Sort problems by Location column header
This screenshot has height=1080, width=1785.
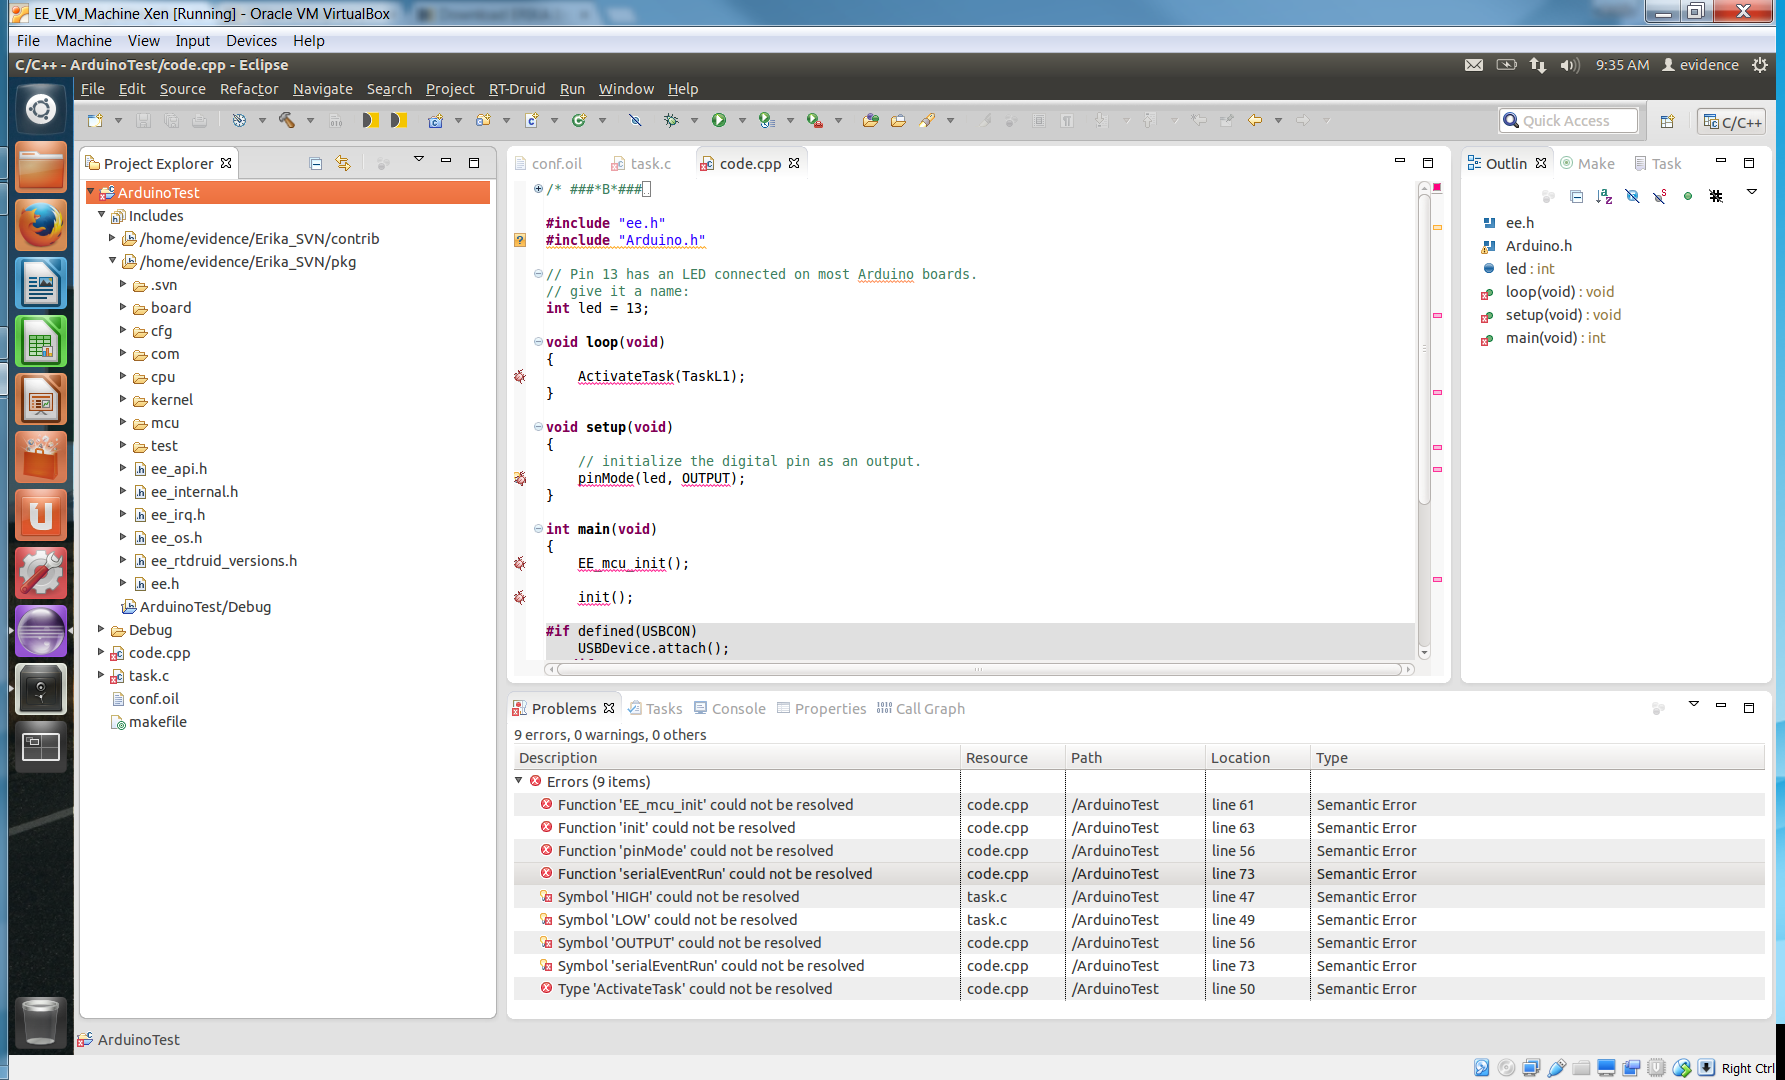click(x=1257, y=758)
